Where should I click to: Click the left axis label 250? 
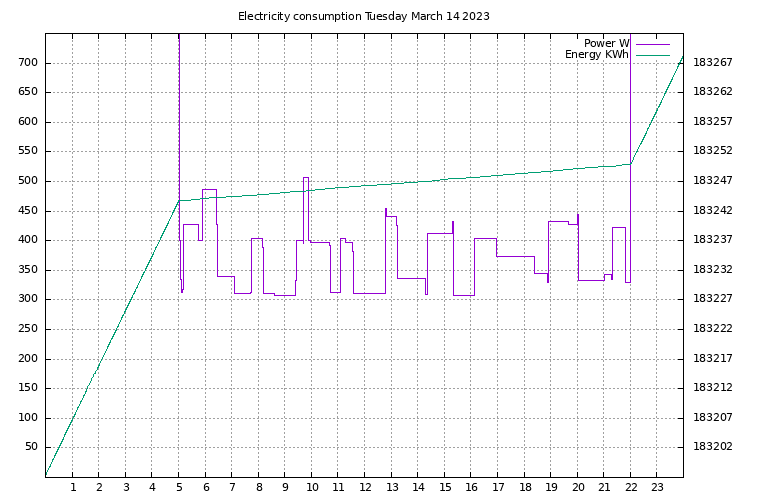coord(28,329)
